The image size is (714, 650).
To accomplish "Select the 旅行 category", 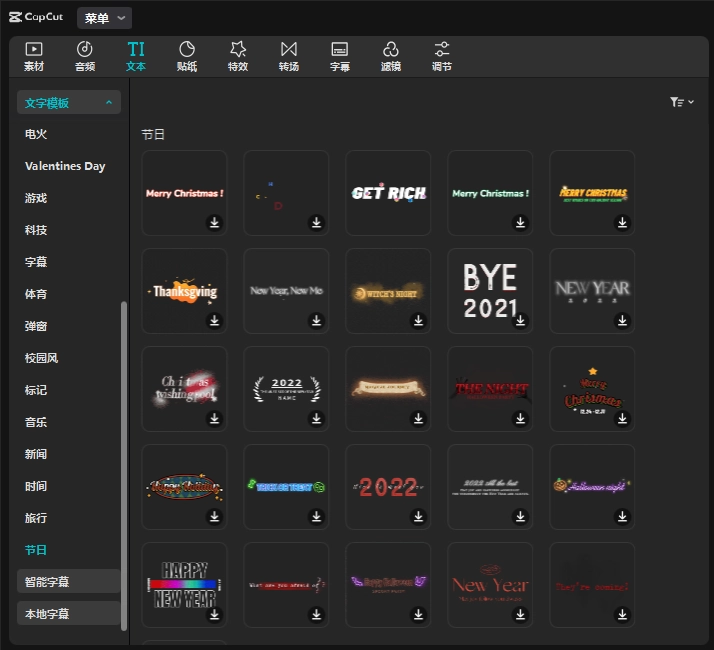I will click(36, 518).
